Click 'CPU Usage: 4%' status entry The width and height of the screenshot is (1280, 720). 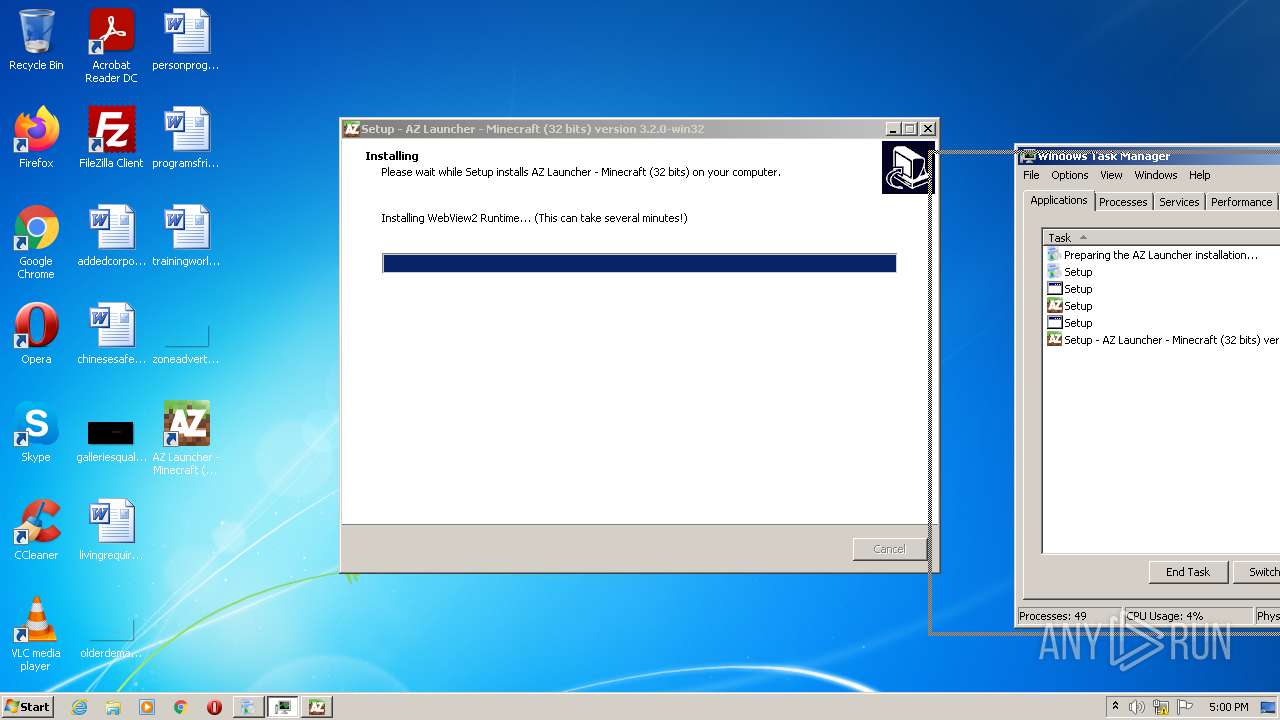(x=1188, y=616)
